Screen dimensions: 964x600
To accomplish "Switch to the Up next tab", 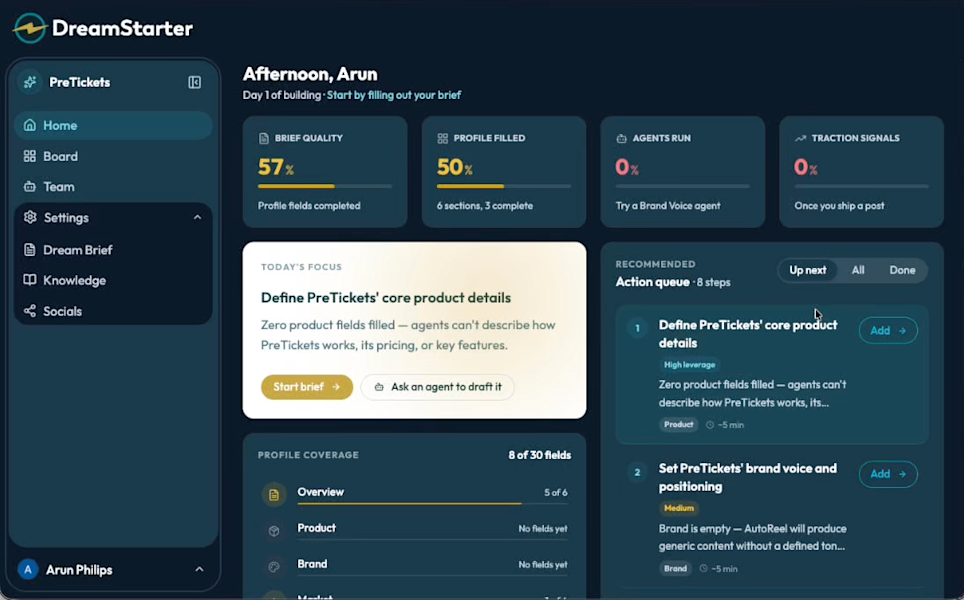I will click(x=808, y=270).
